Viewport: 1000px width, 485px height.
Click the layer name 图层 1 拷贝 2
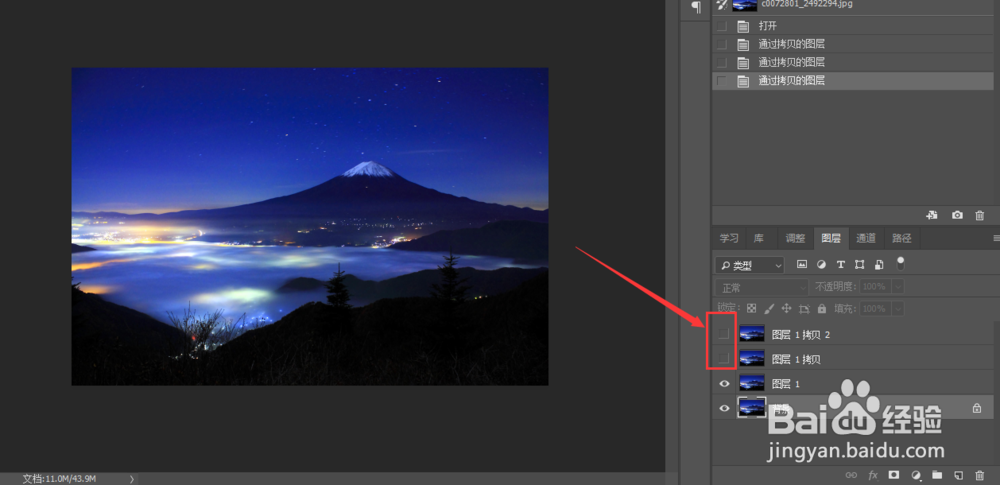(801, 334)
